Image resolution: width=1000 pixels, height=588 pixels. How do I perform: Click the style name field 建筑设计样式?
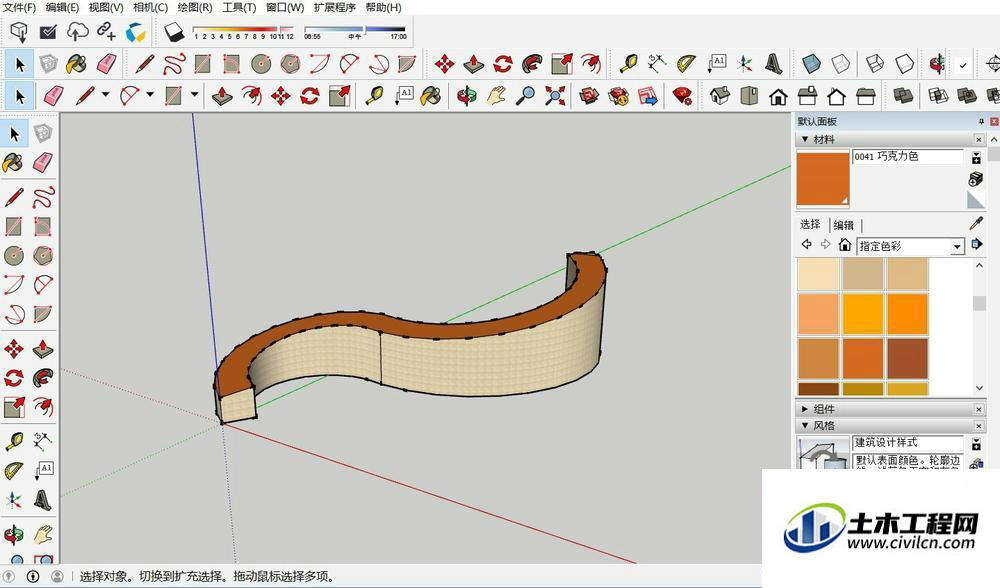click(x=908, y=443)
